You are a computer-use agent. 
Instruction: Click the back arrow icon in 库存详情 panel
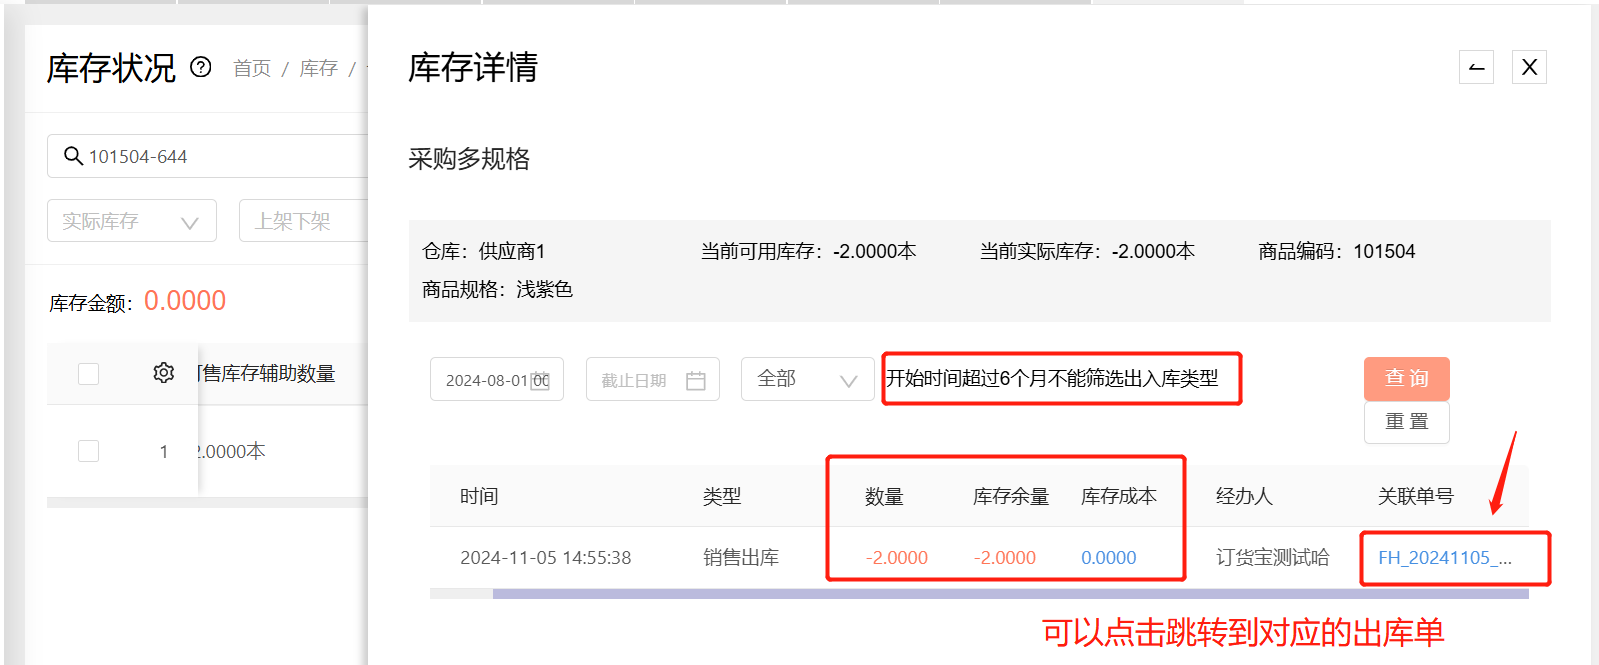1476,67
